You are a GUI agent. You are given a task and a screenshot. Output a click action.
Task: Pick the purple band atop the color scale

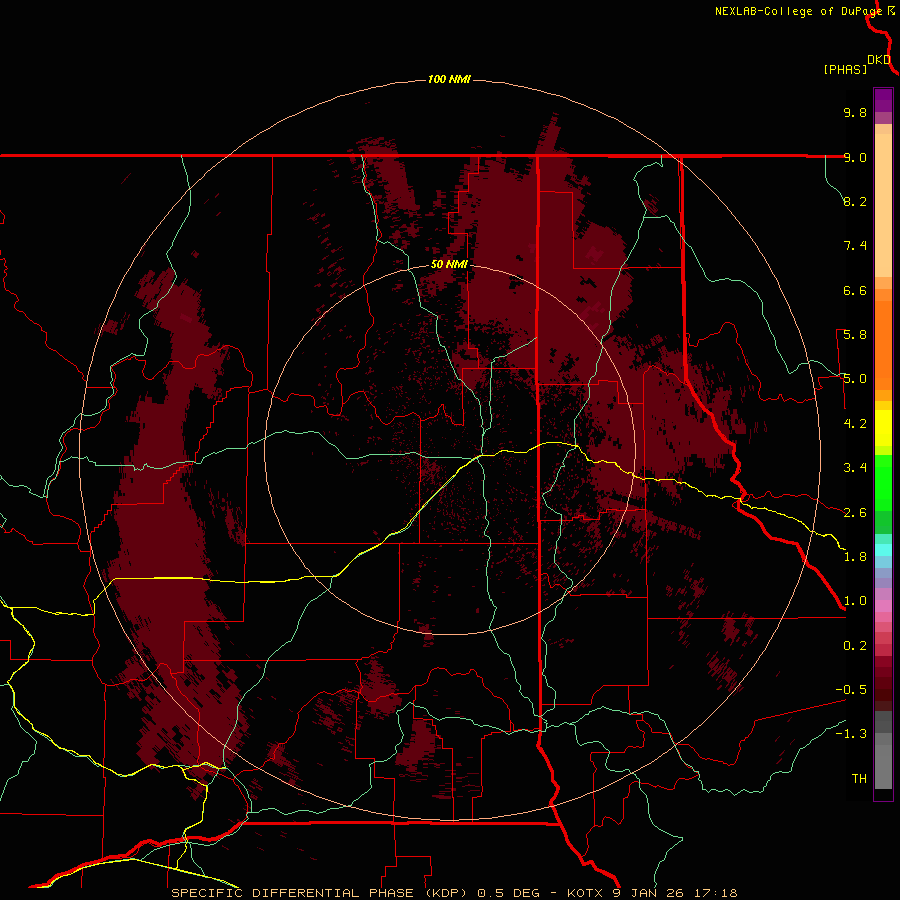tap(883, 100)
